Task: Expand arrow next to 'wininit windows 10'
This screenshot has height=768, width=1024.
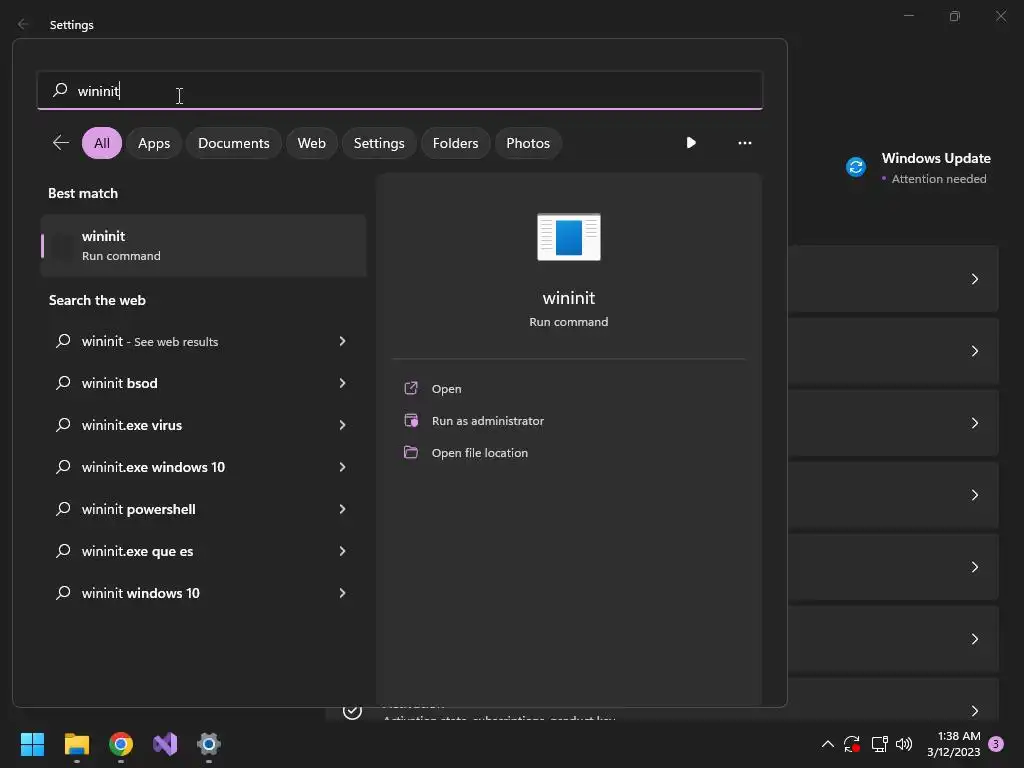Action: 342,593
